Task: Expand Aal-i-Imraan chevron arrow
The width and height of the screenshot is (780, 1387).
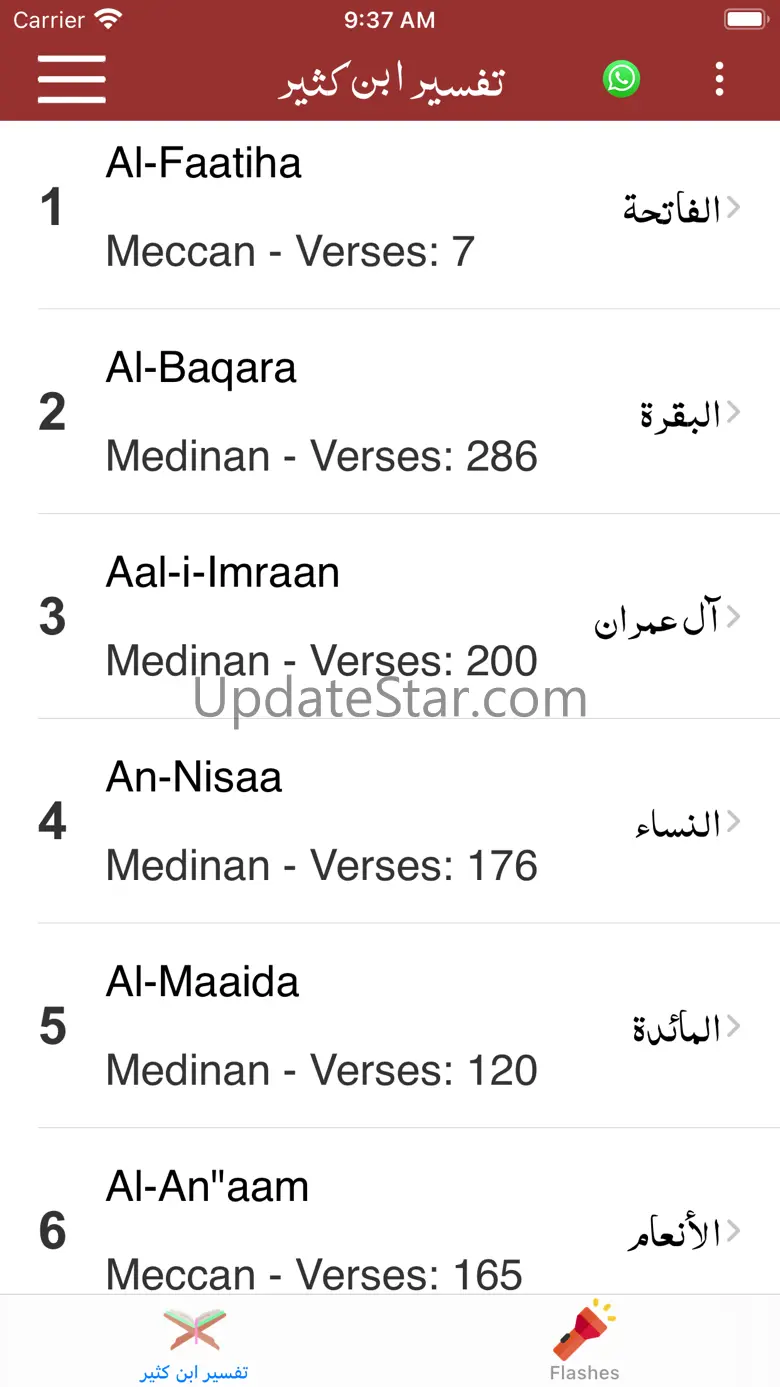Action: tap(733, 616)
